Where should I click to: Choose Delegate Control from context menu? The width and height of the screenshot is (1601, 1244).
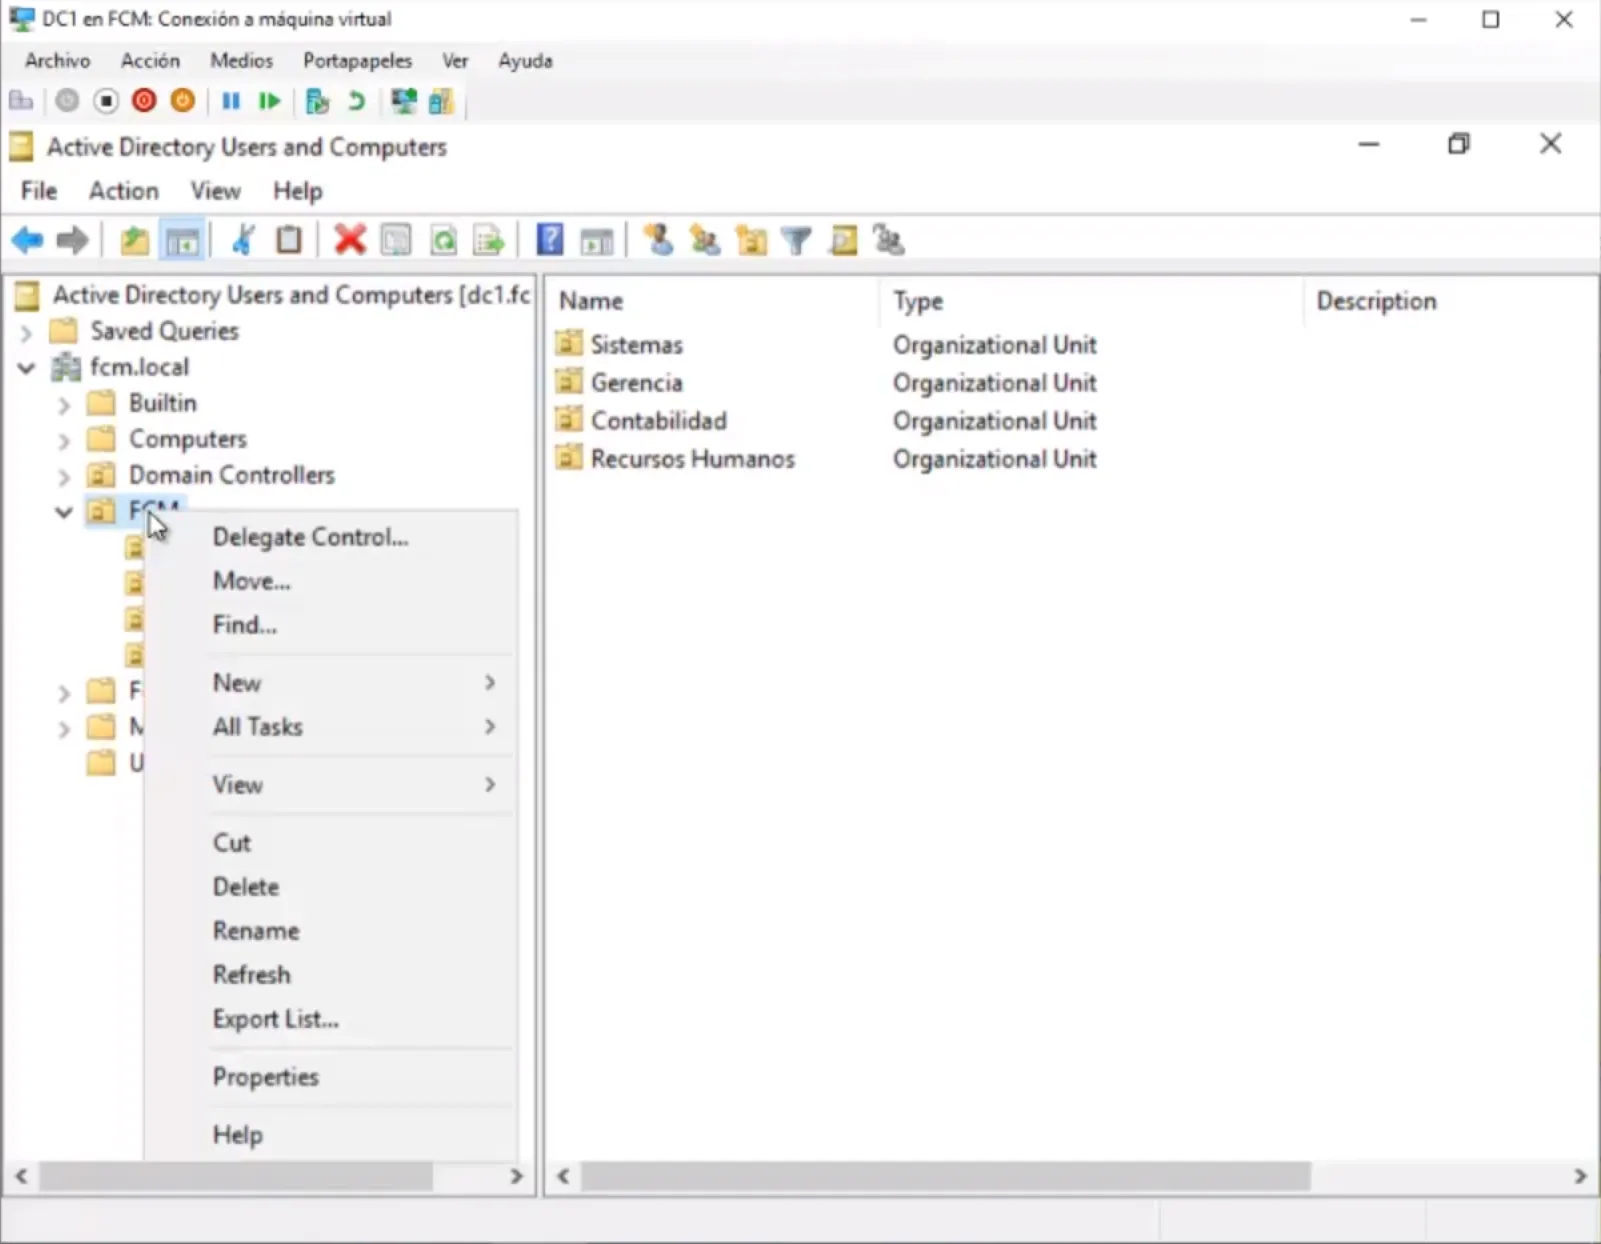[x=310, y=537]
